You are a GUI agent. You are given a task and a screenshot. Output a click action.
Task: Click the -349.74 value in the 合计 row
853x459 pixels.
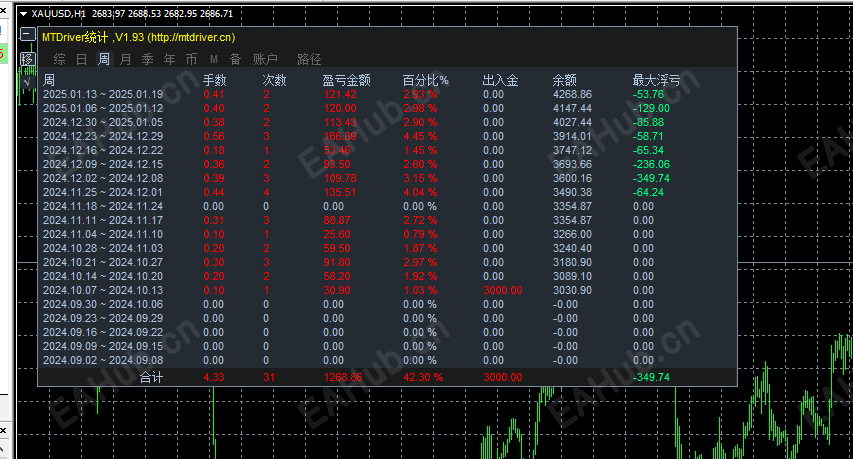pyautogui.click(x=651, y=377)
